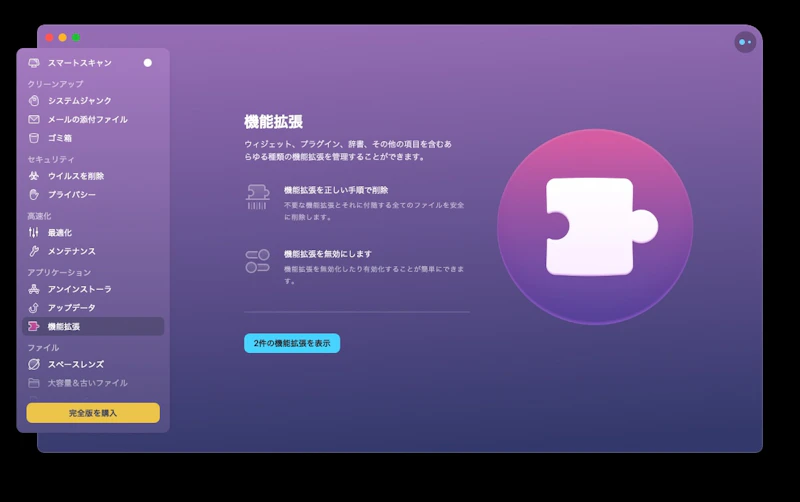Click the yellow minimize window button
800x502 pixels.
pos(62,37)
